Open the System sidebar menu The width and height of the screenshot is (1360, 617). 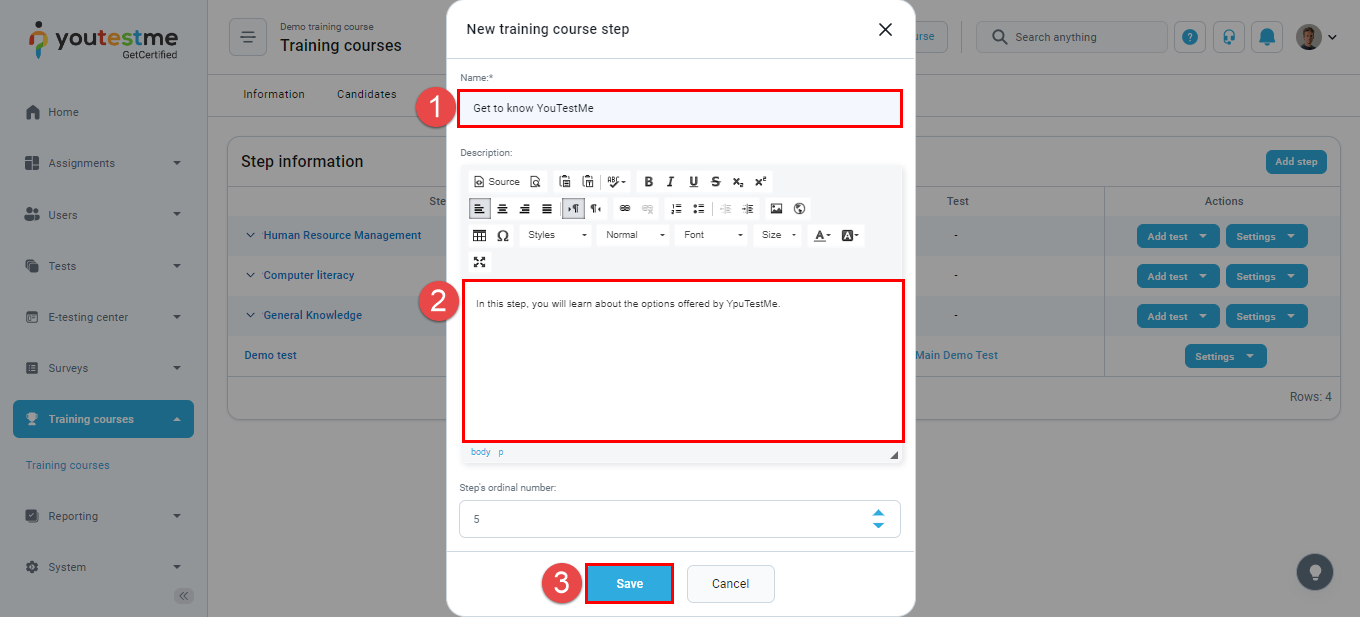coord(103,567)
